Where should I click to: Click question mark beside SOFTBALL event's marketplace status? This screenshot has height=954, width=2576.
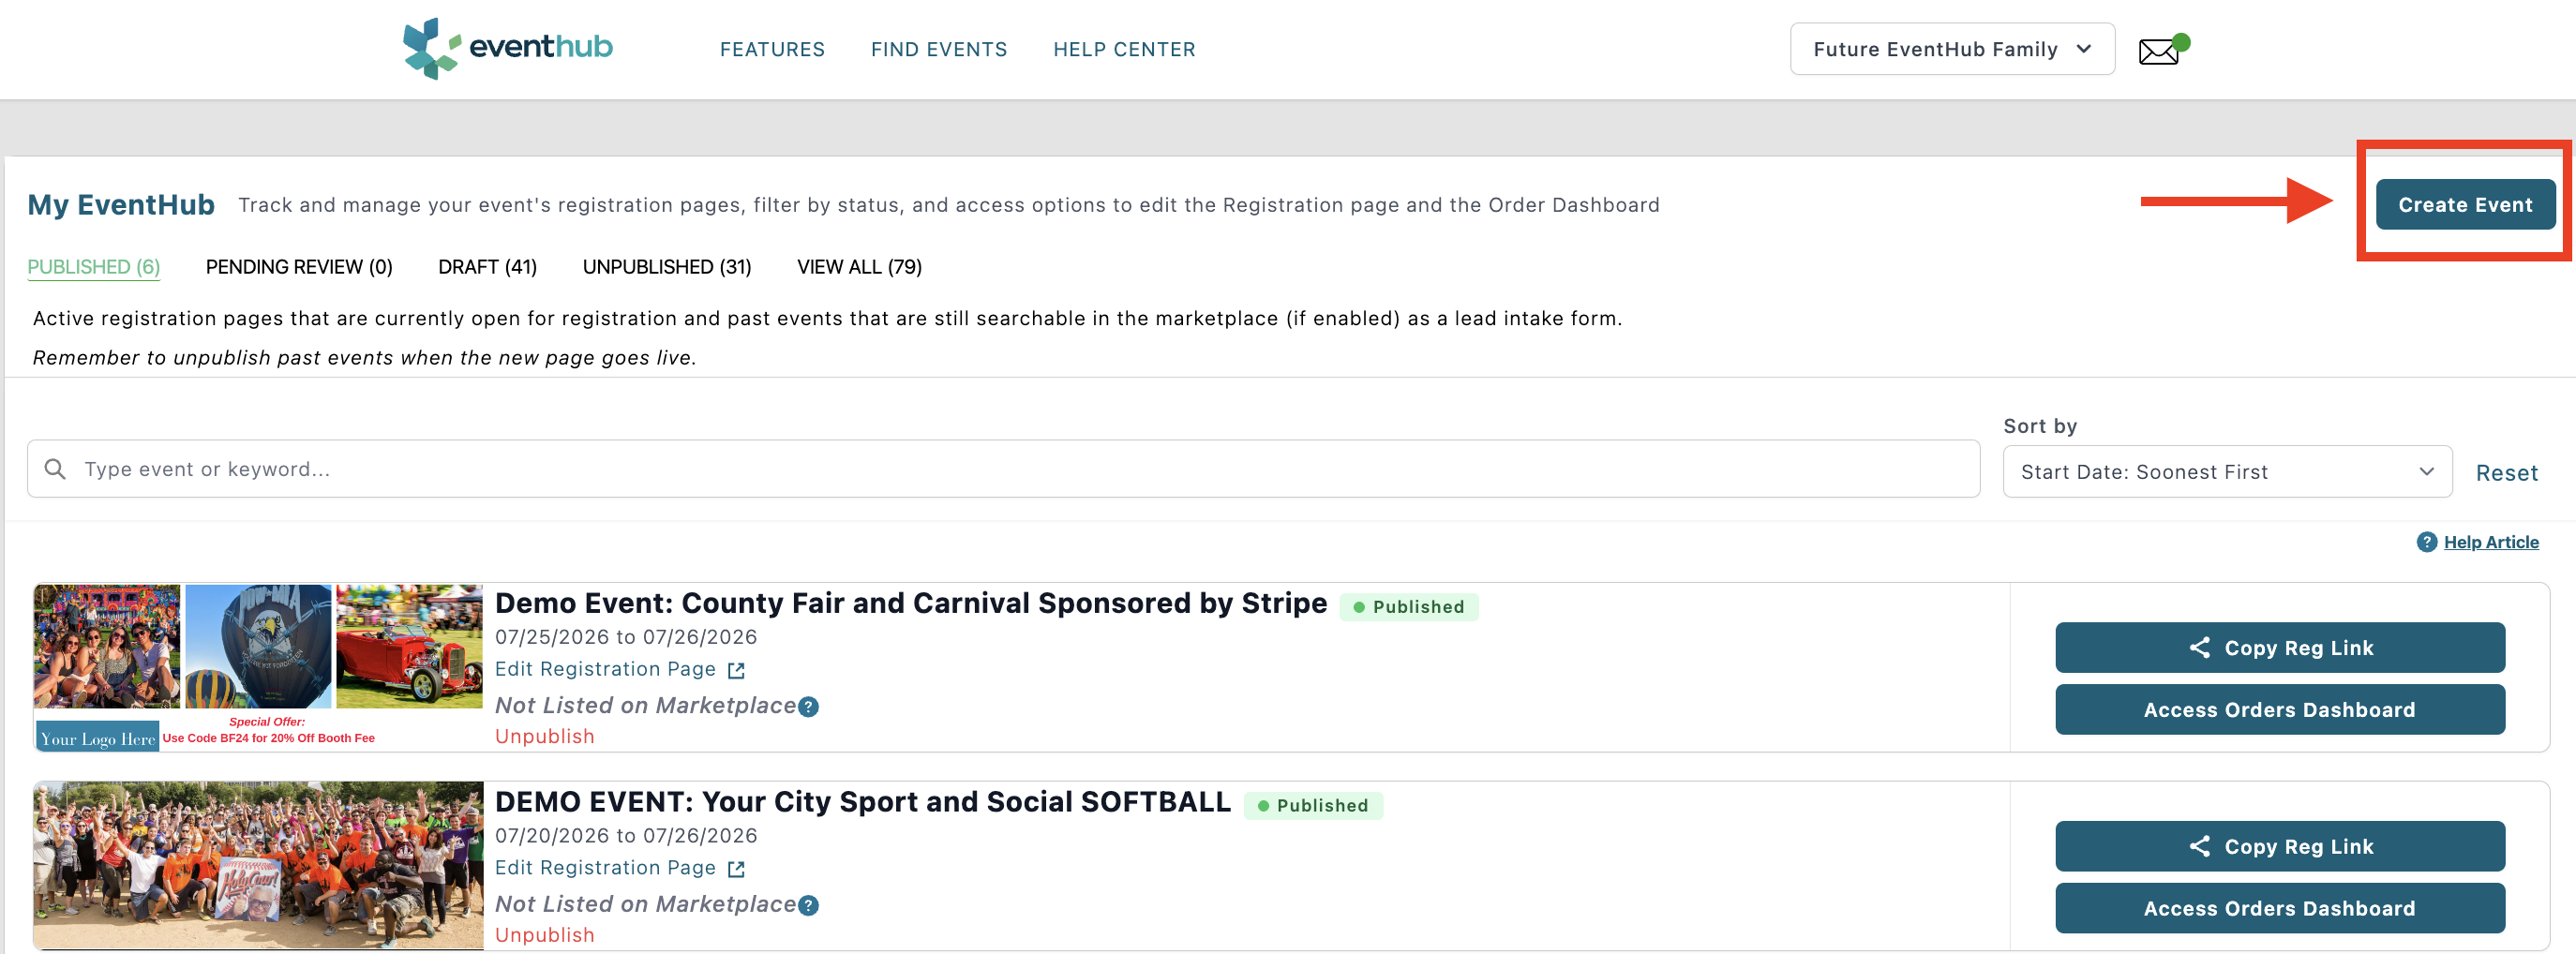(x=807, y=905)
